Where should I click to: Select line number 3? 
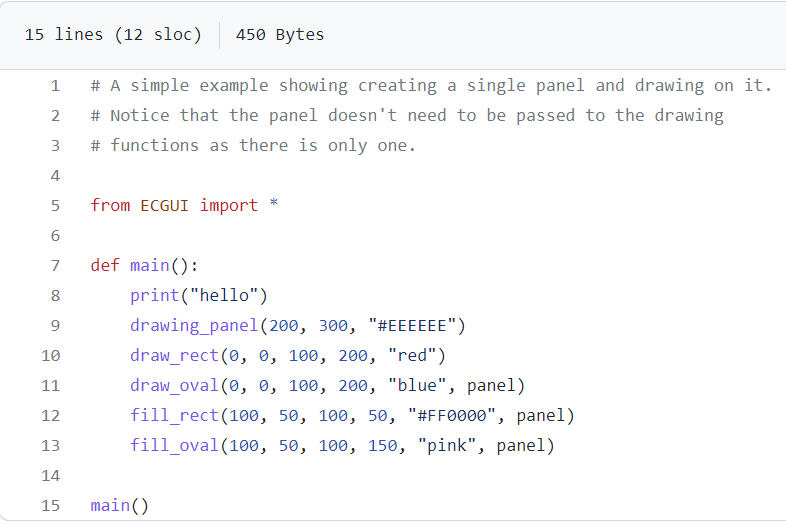coord(55,146)
